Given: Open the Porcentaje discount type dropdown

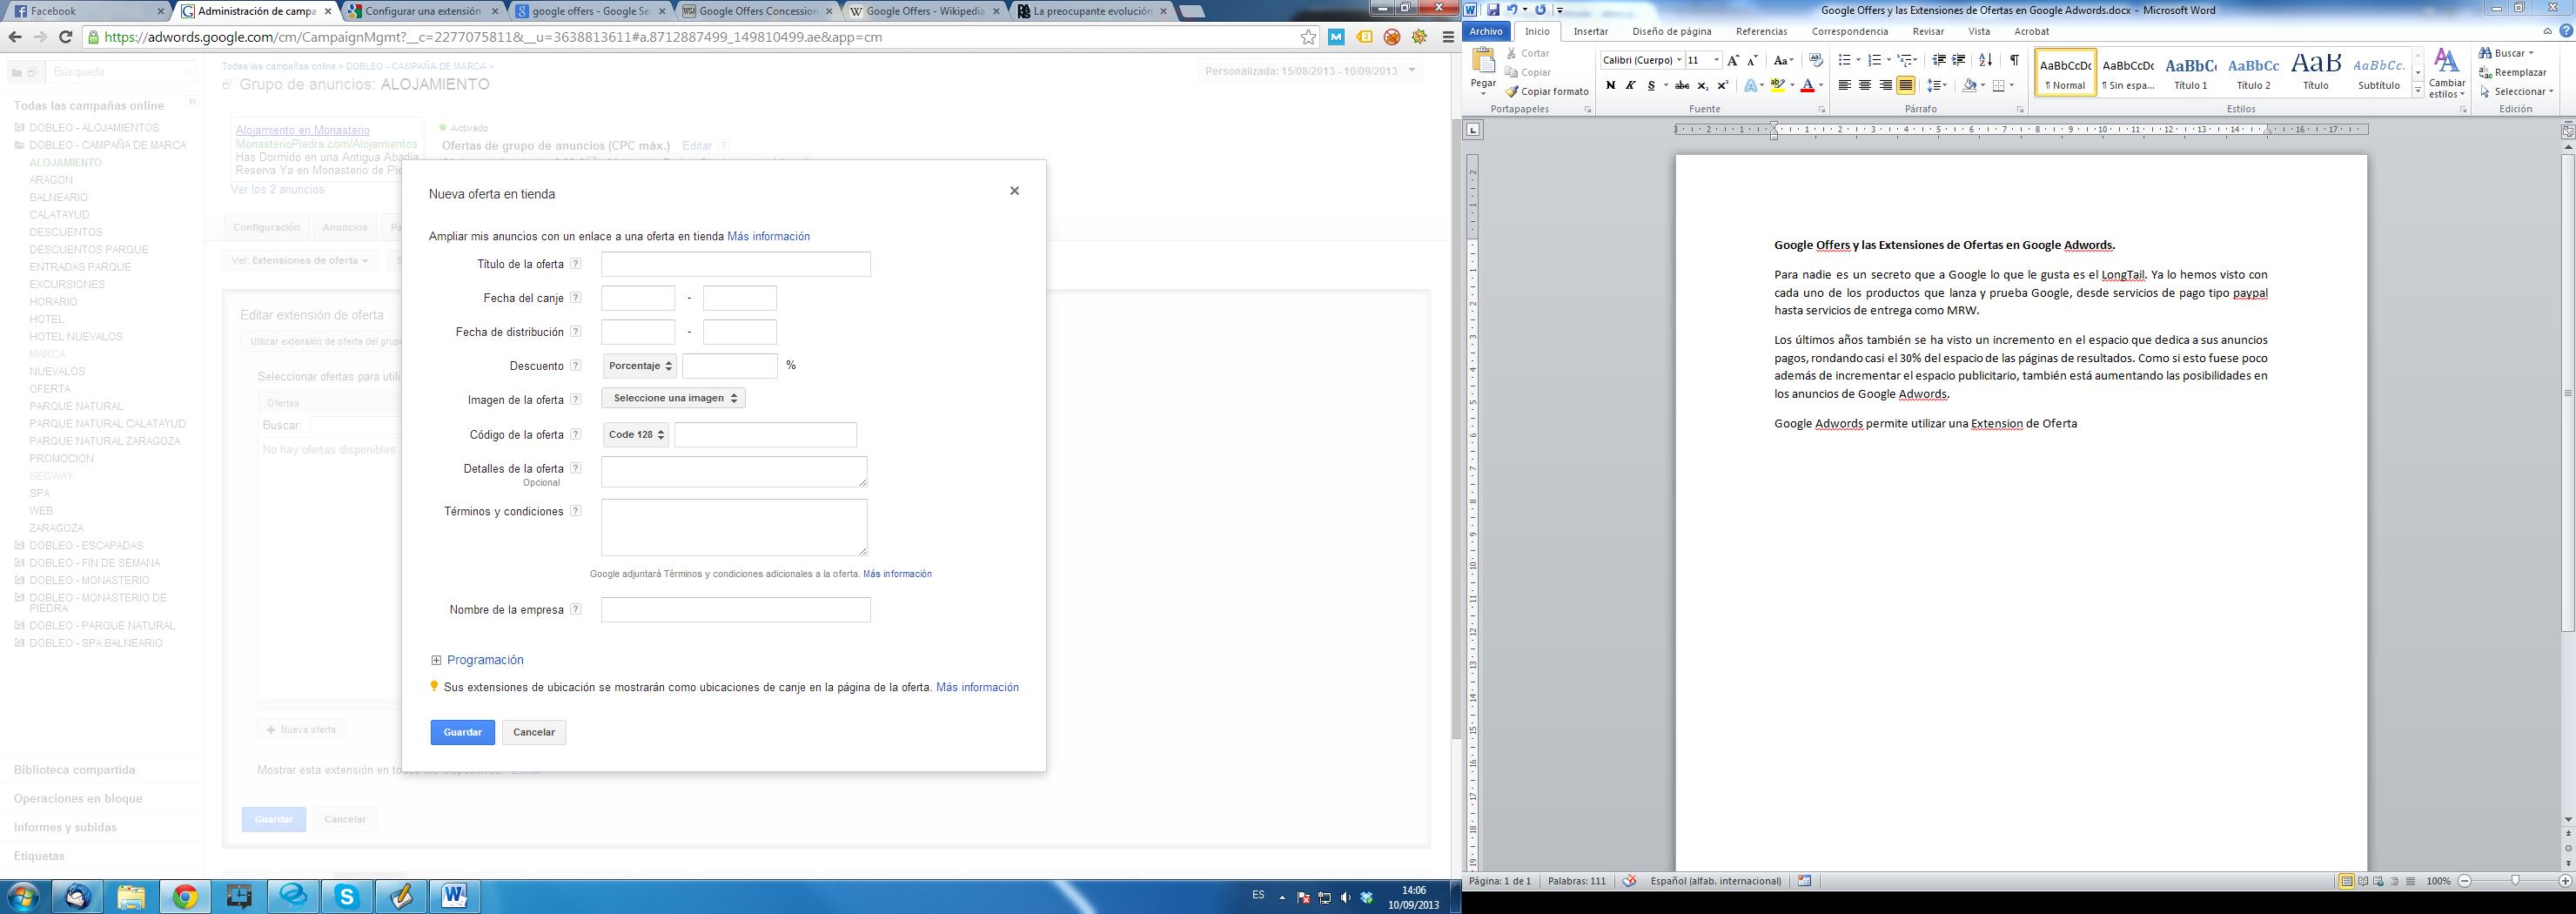Looking at the screenshot, I should (x=640, y=366).
